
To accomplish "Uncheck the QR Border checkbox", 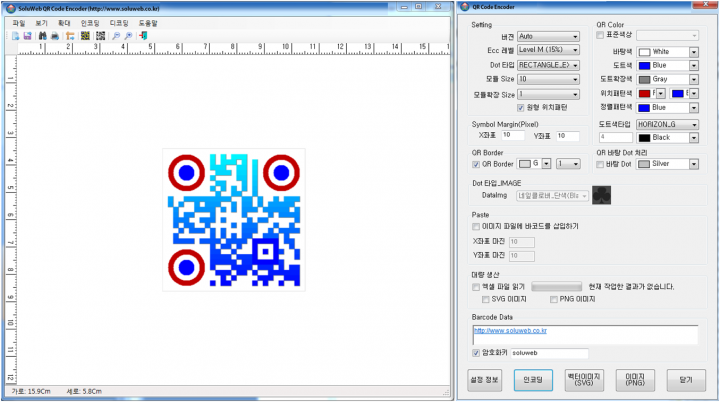I will [x=476, y=164].
